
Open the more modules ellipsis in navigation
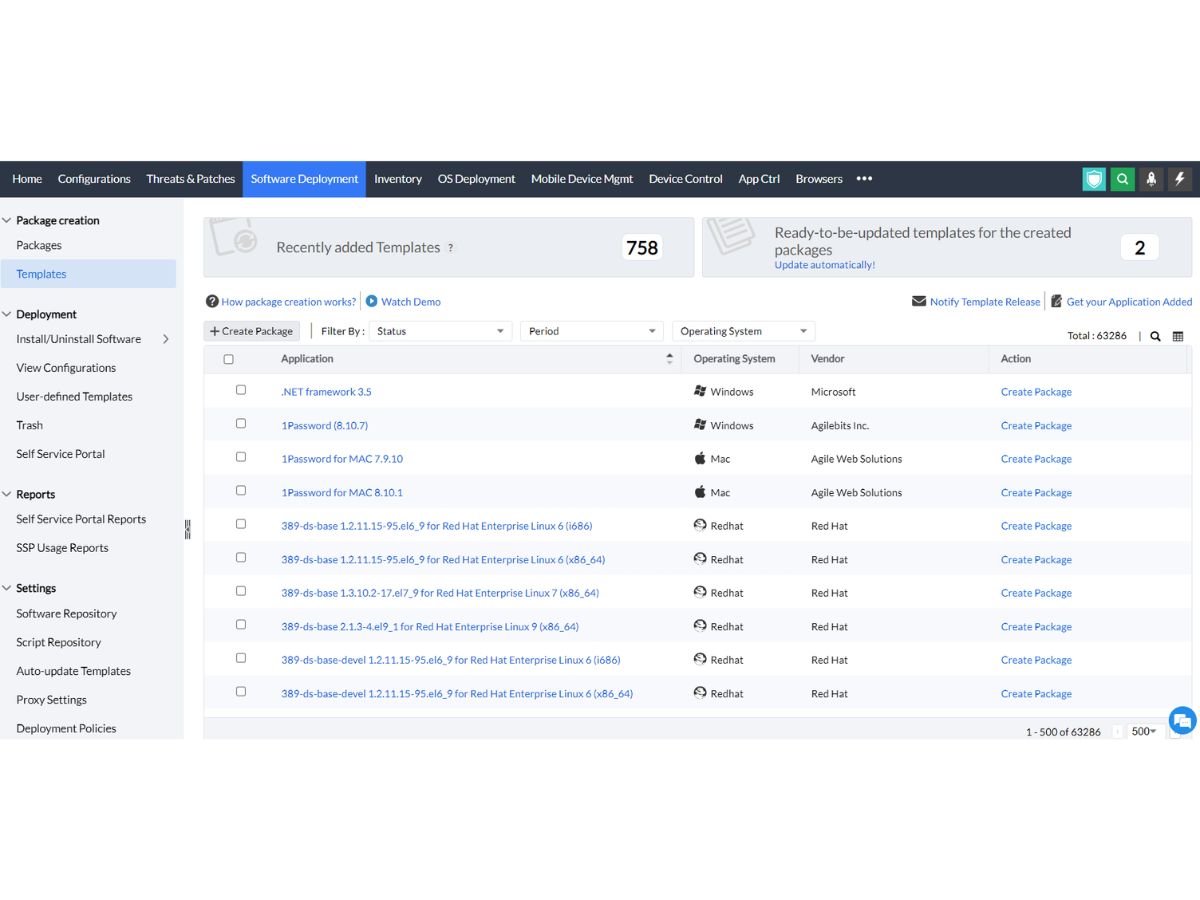point(864,179)
